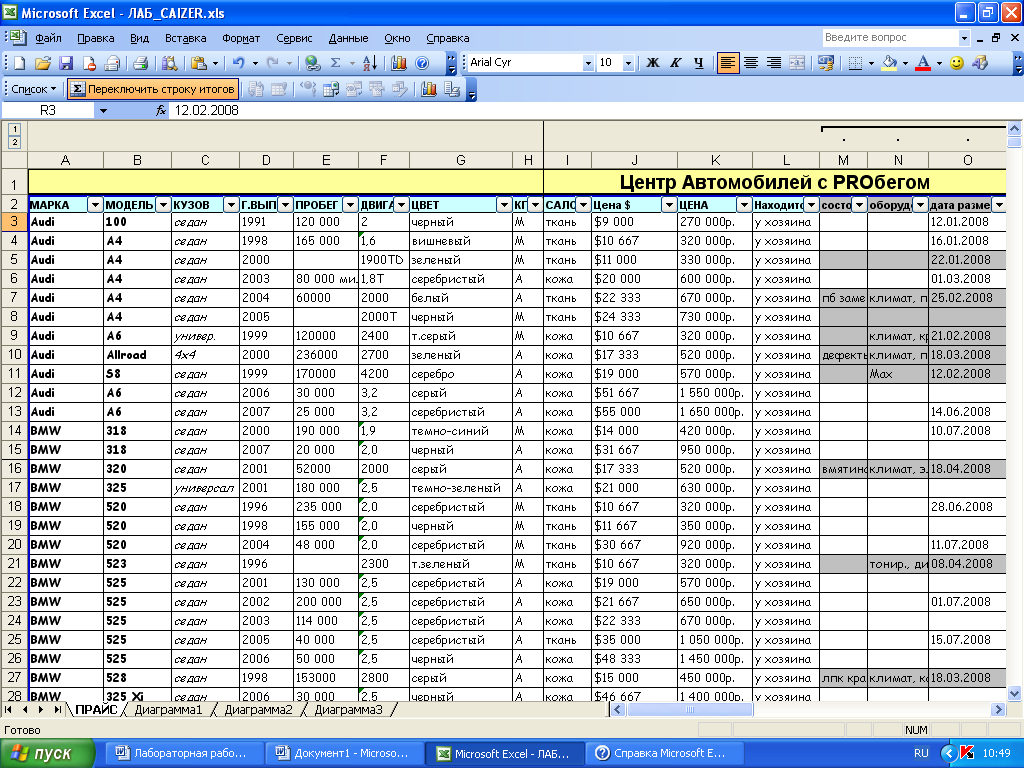Viewport: 1024px width, 768px height.
Task: Open the Правка menu
Action: tap(95, 38)
